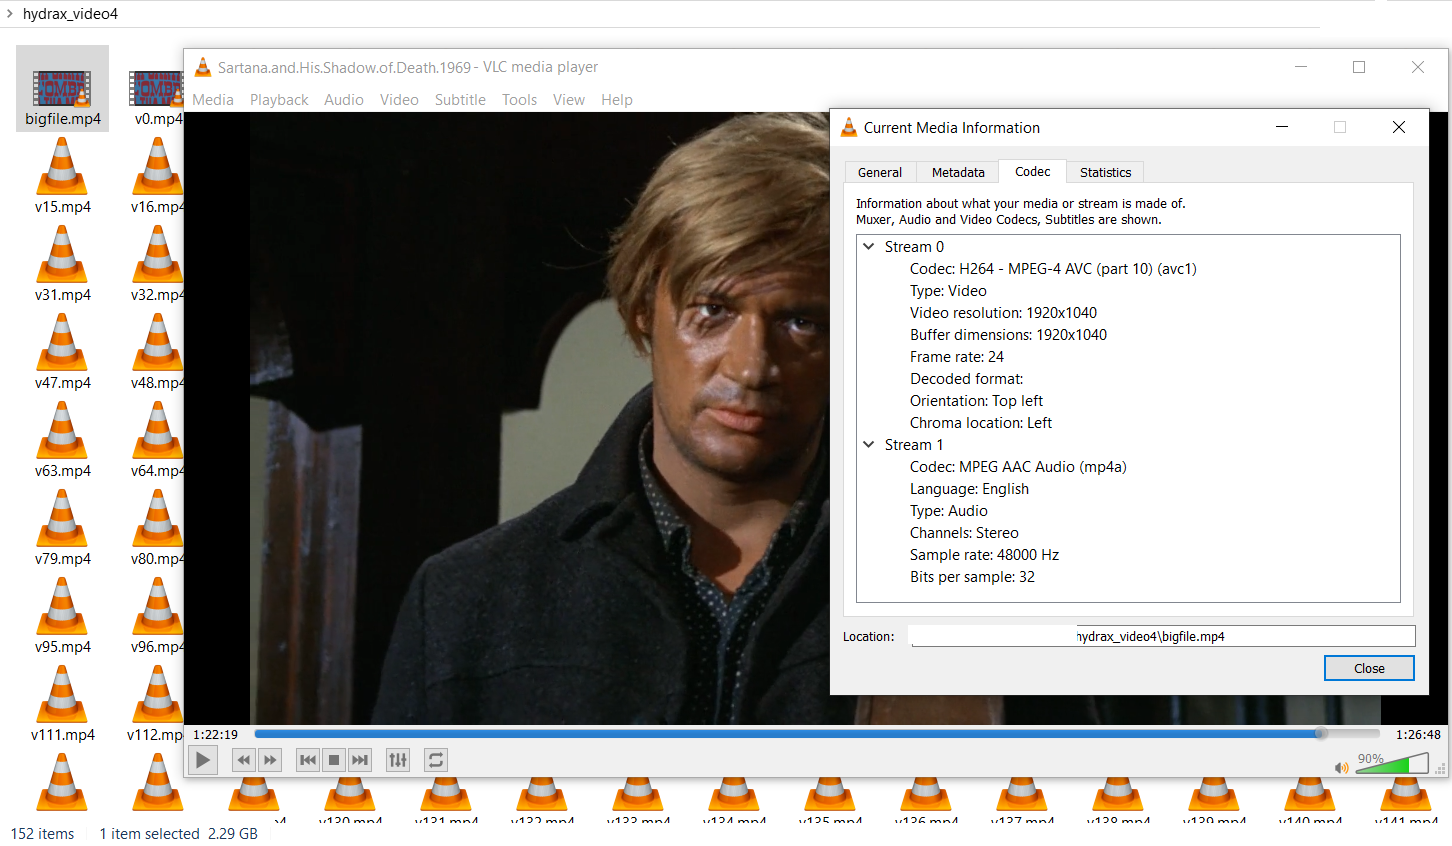
Task: Select the v0.mp4 file thumbnail
Action: [x=156, y=89]
